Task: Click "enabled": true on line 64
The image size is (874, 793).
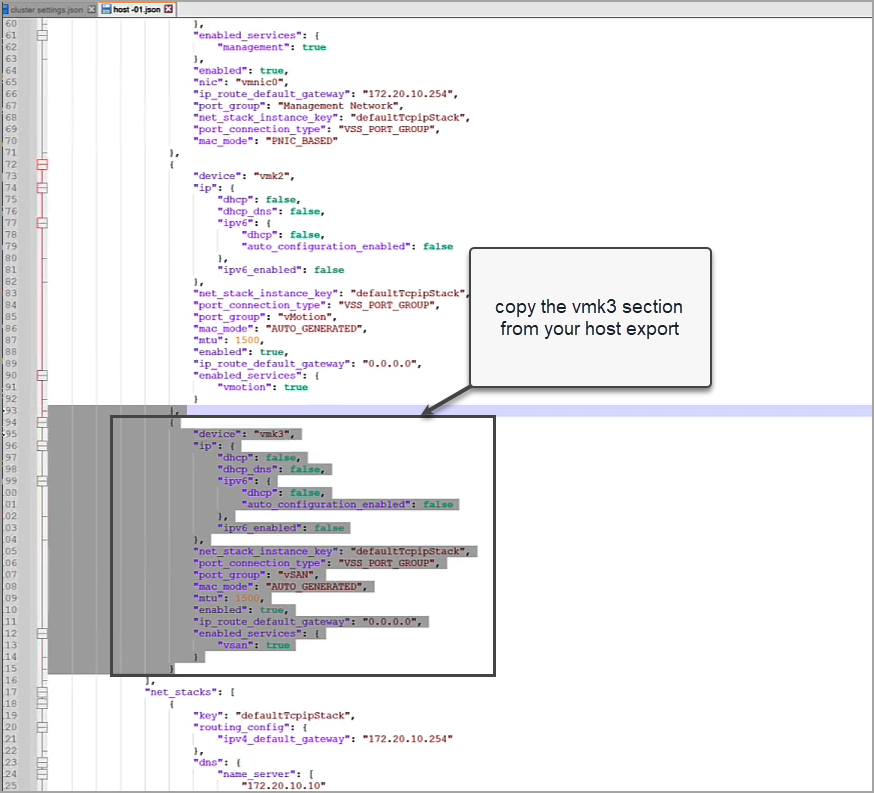Action: [x=241, y=71]
